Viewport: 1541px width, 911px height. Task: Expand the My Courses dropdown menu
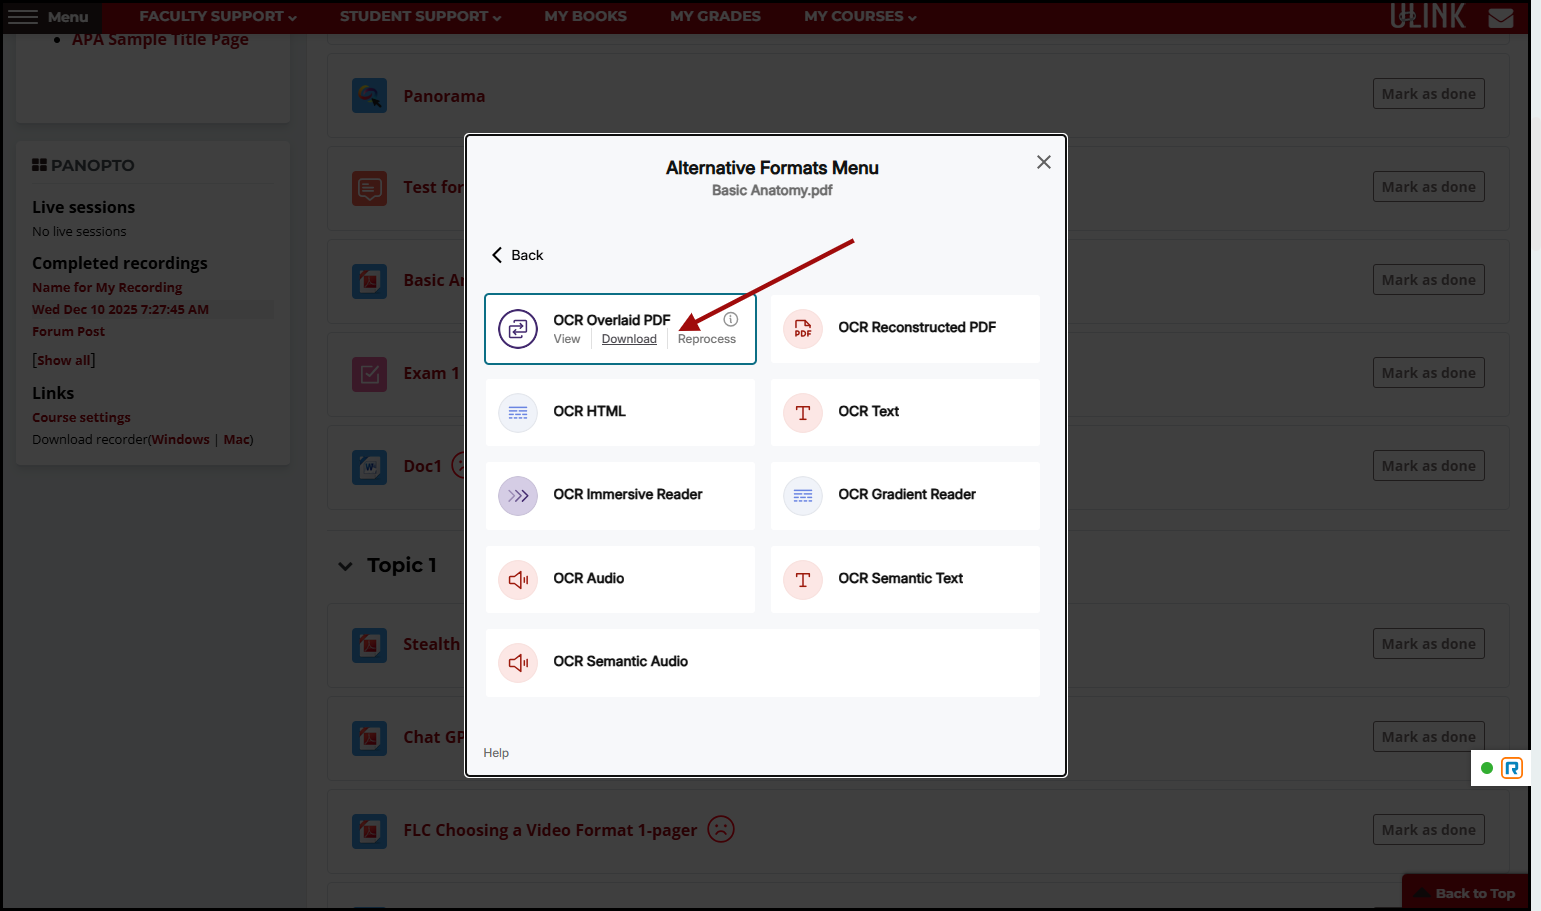pos(861,16)
